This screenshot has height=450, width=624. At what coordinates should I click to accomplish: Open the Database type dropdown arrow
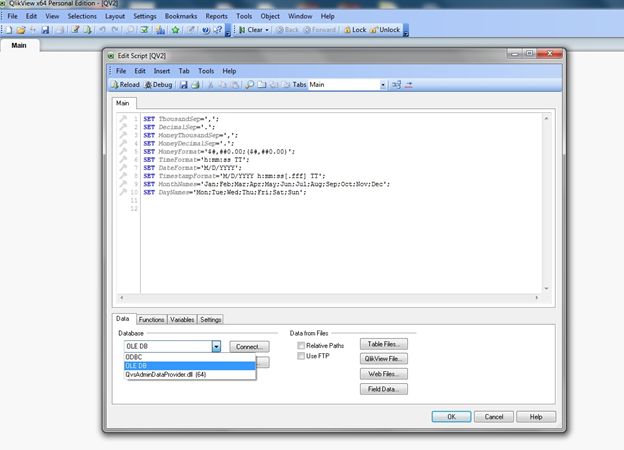coord(216,347)
